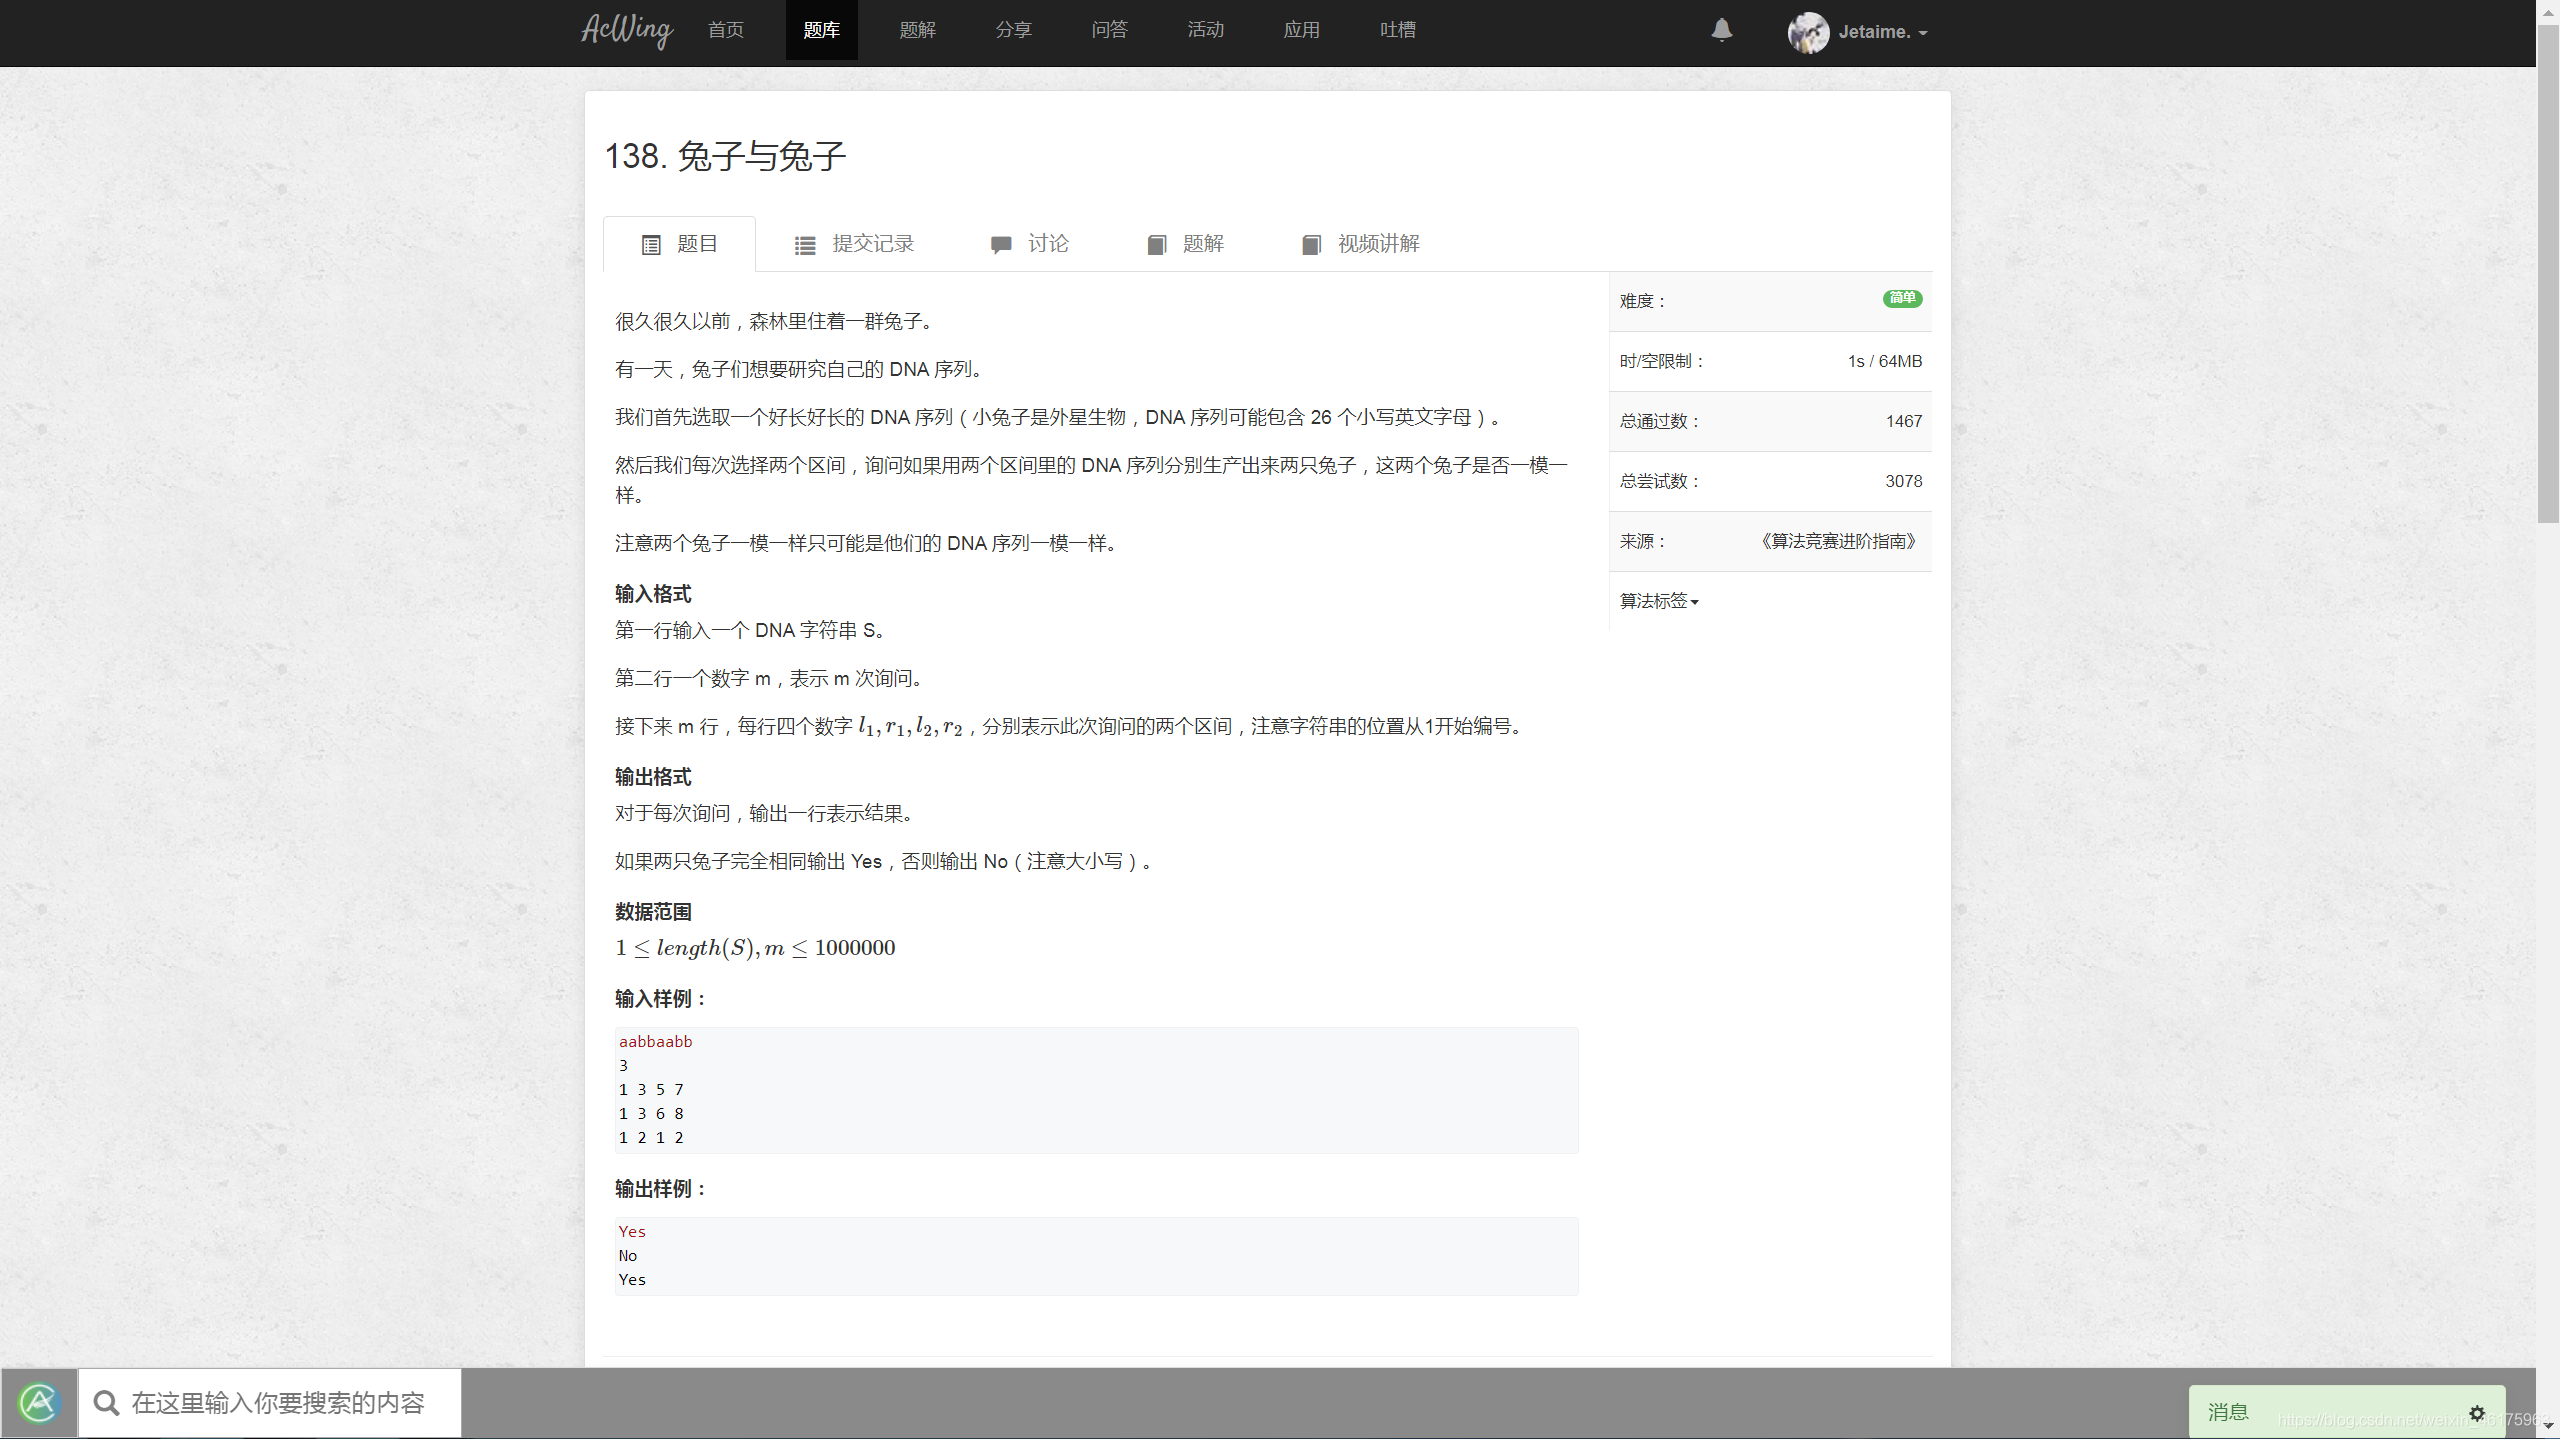
Task: Switch to the 题解 tab
Action: (x=1203, y=243)
